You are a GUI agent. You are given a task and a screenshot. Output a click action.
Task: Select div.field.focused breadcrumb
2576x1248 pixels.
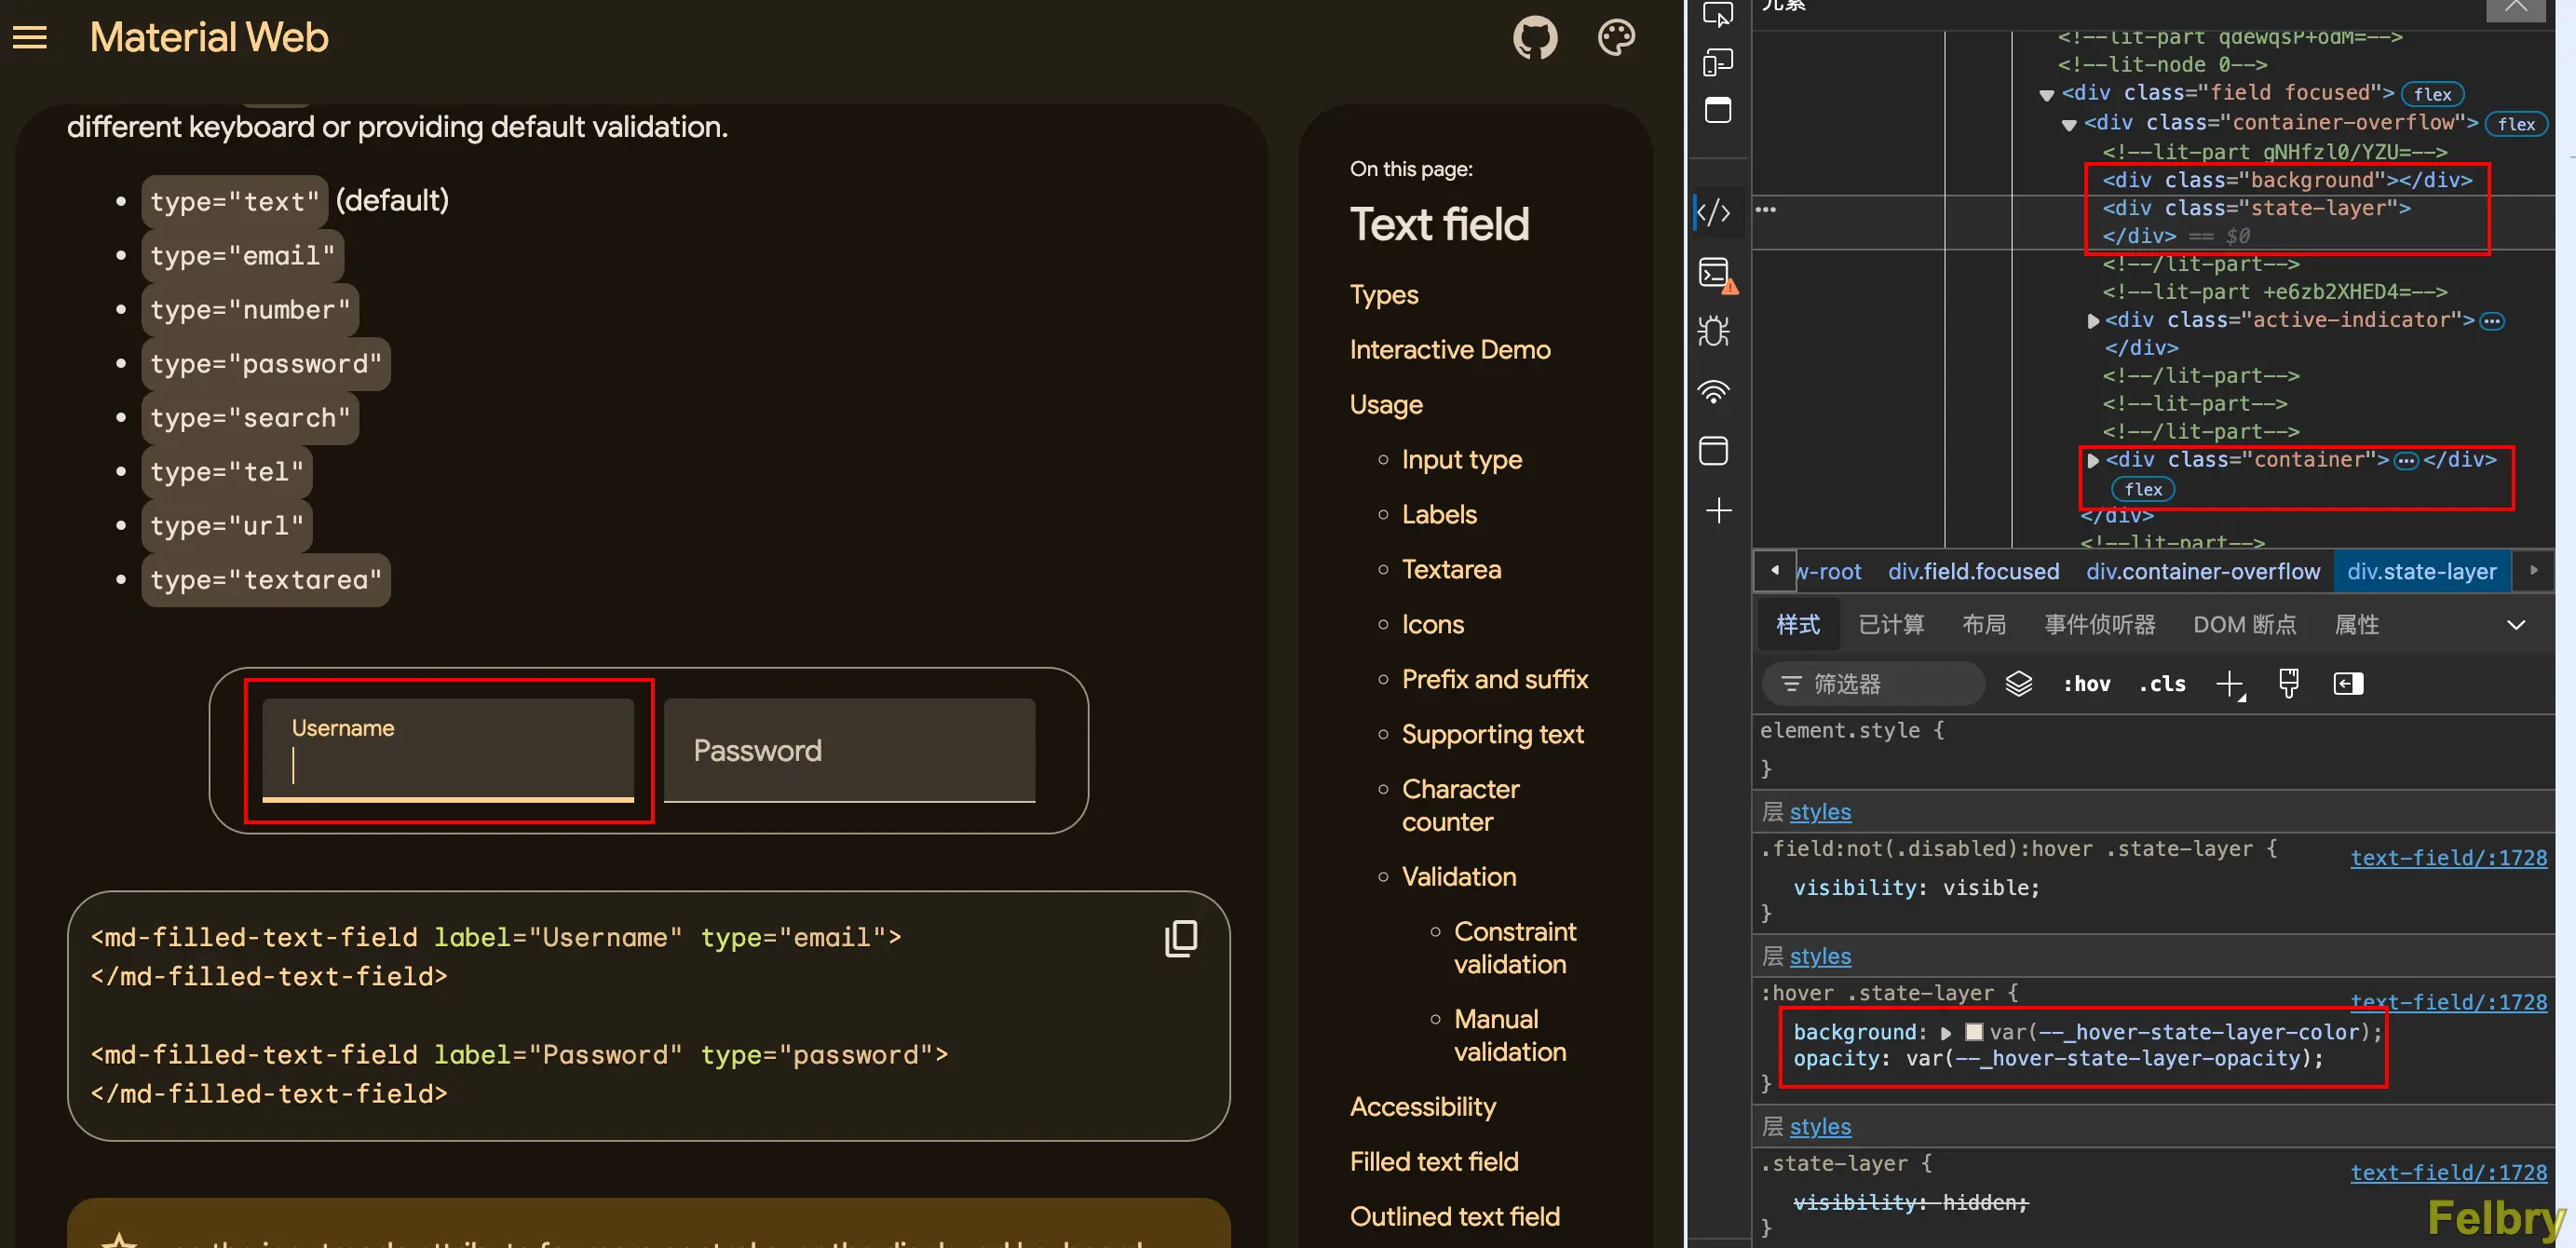(1973, 572)
